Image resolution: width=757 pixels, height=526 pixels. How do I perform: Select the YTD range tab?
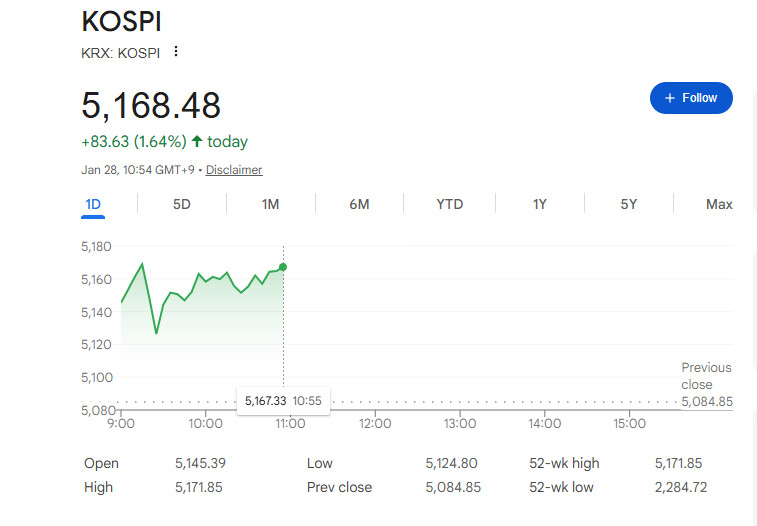click(x=449, y=204)
